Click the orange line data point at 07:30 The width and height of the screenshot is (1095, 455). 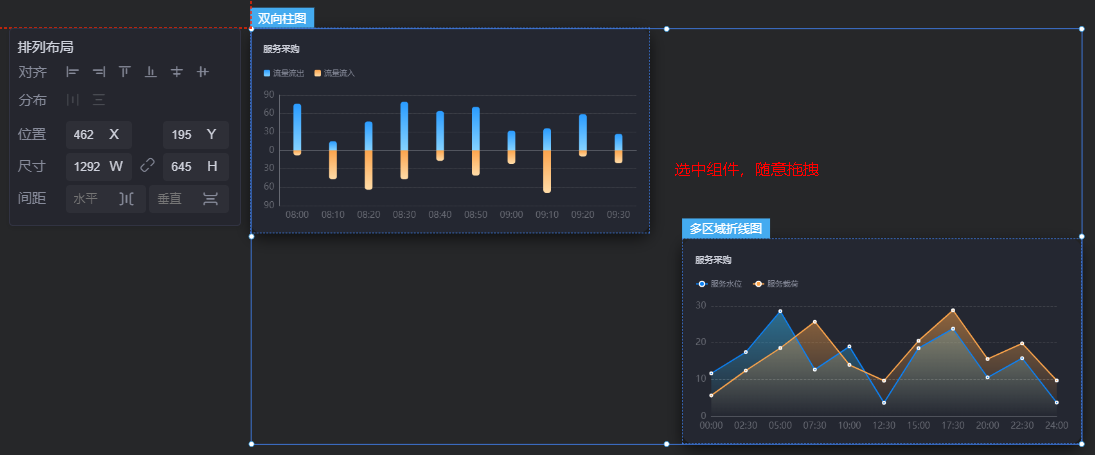[x=814, y=322]
